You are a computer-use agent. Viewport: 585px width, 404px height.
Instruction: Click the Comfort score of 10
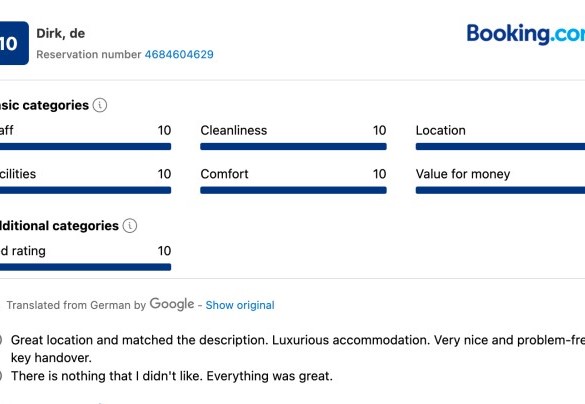(379, 174)
